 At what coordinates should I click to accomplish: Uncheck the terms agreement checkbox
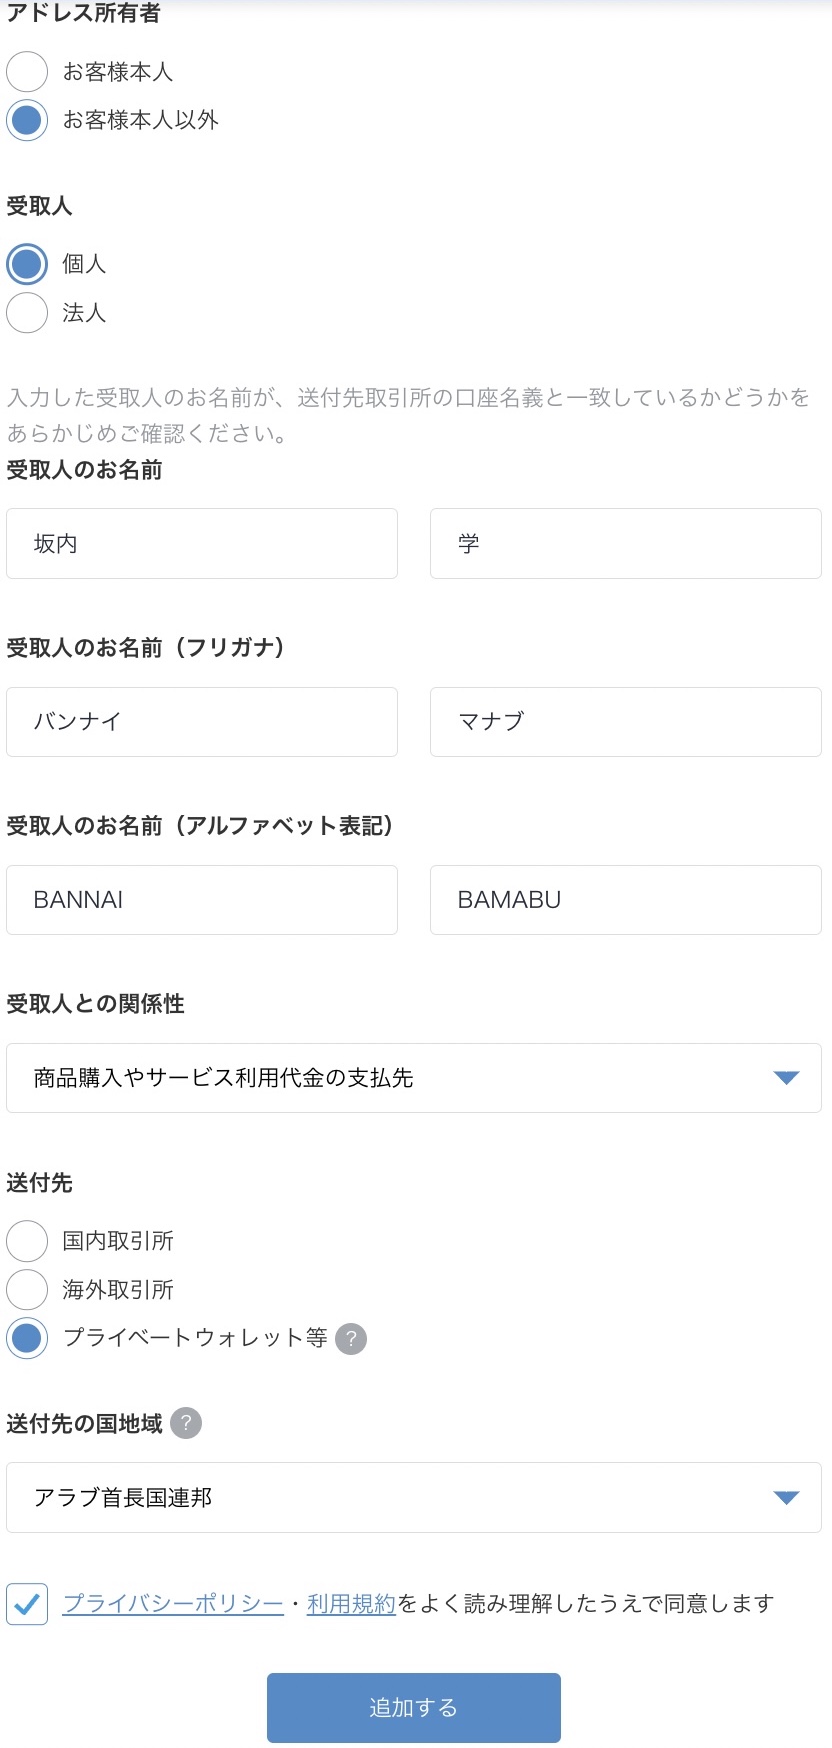click(27, 1604)
